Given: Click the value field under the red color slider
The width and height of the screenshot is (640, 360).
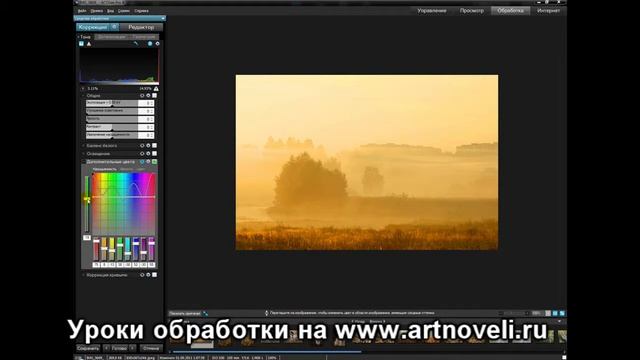Looking at the screenshot, I should tap(96, 265).
